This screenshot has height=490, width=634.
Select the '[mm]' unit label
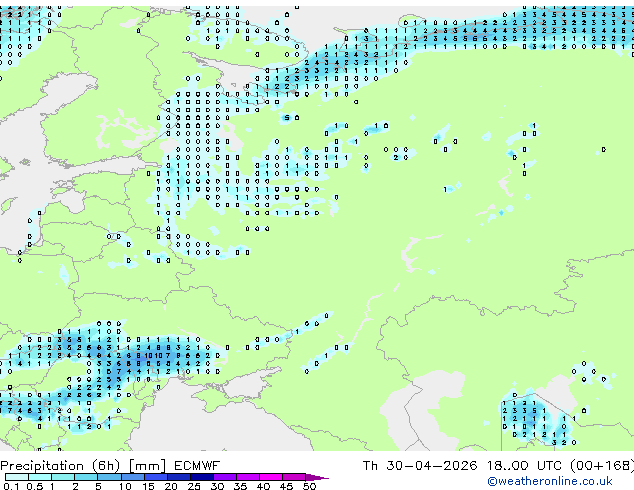click(148, 466)
